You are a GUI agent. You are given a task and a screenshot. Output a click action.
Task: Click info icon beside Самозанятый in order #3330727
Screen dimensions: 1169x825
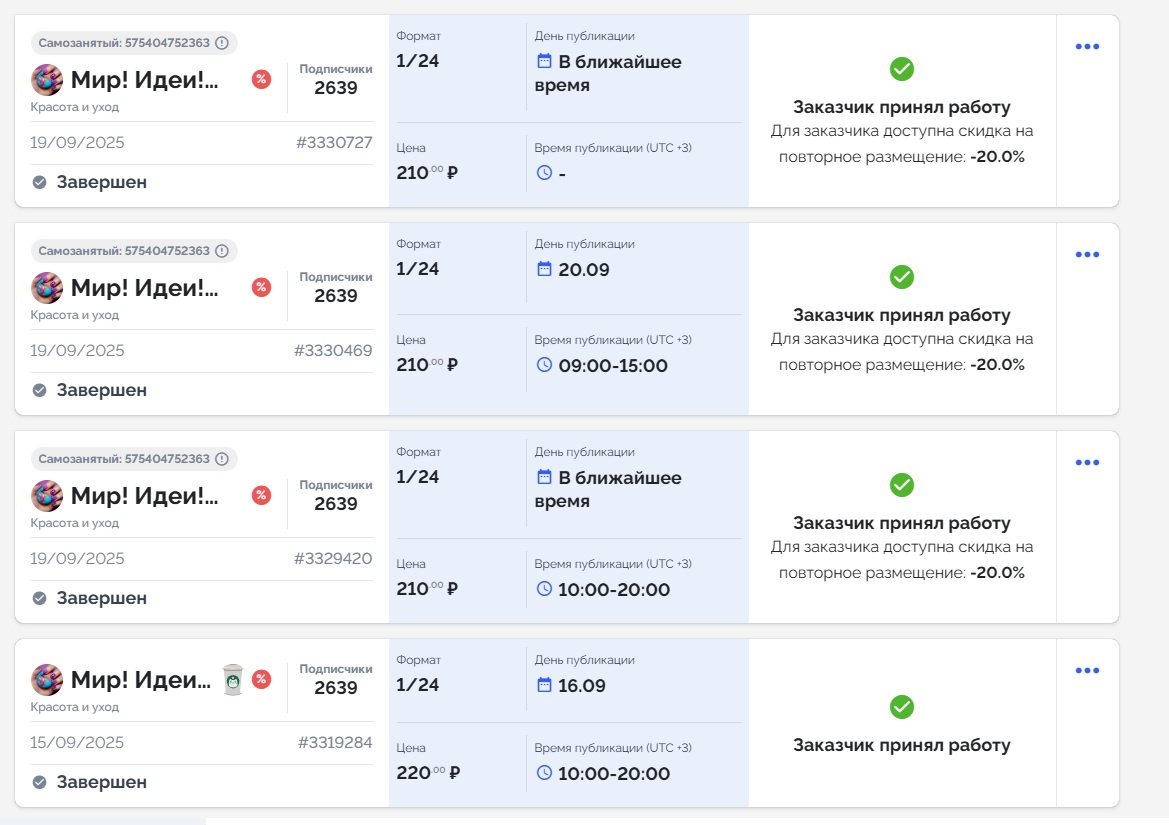(222, 43)
